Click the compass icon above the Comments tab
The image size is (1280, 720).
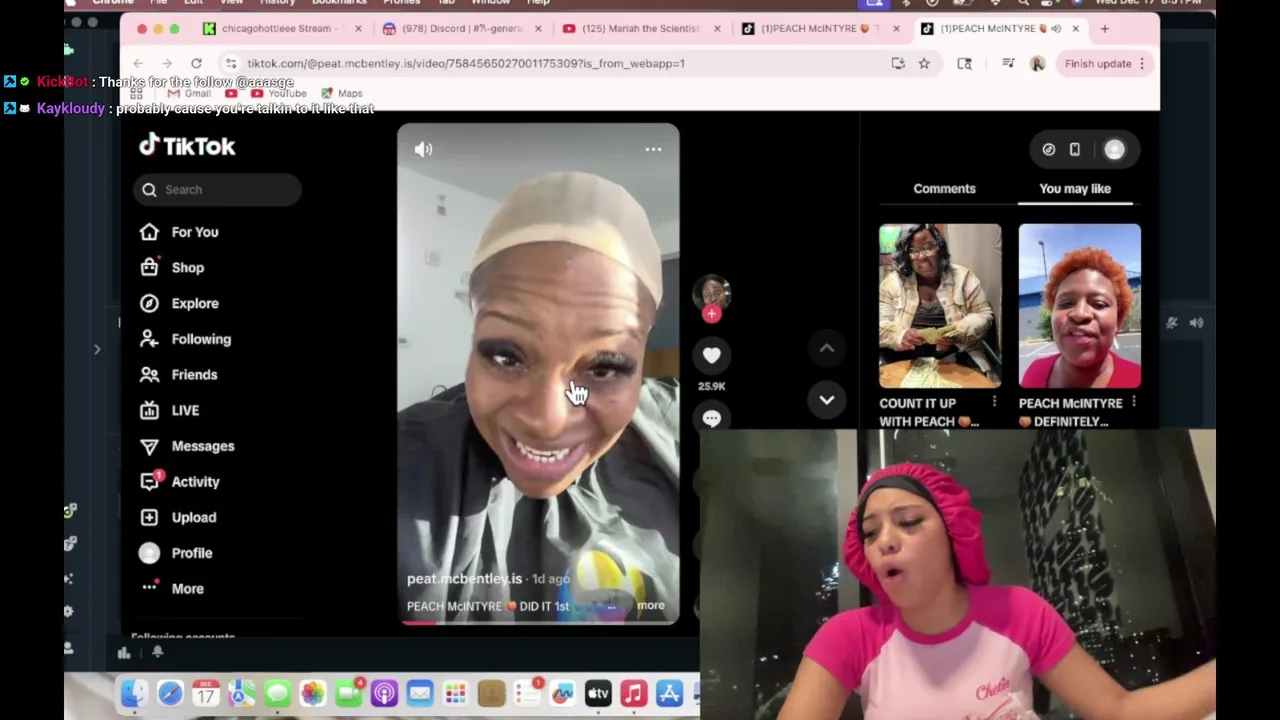1048,150
